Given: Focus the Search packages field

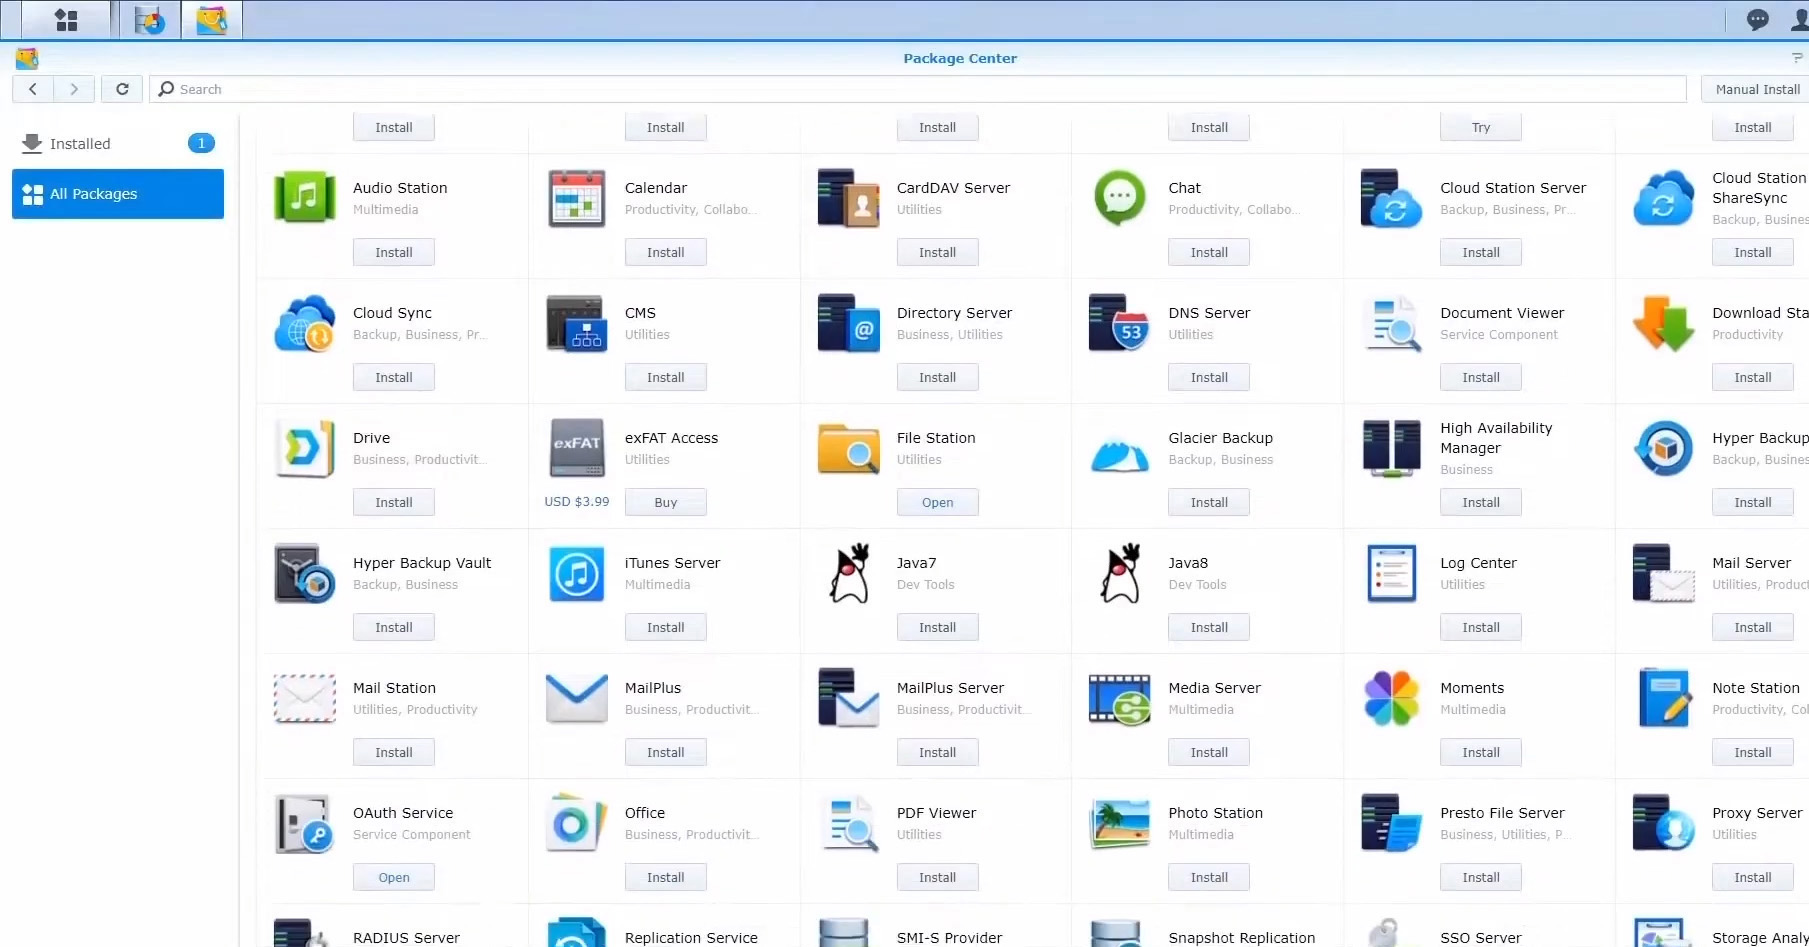Looking at the screenshot, I should click(918, 89).
